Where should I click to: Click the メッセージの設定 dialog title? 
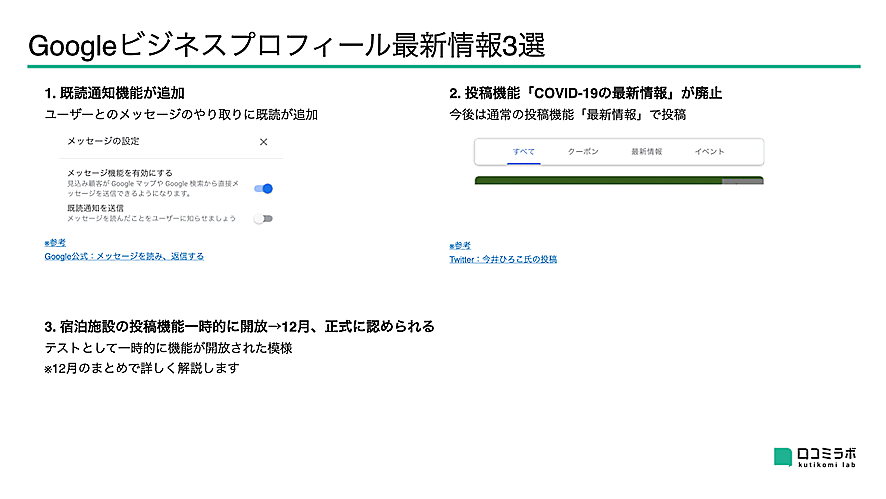(x=97, y=142)
